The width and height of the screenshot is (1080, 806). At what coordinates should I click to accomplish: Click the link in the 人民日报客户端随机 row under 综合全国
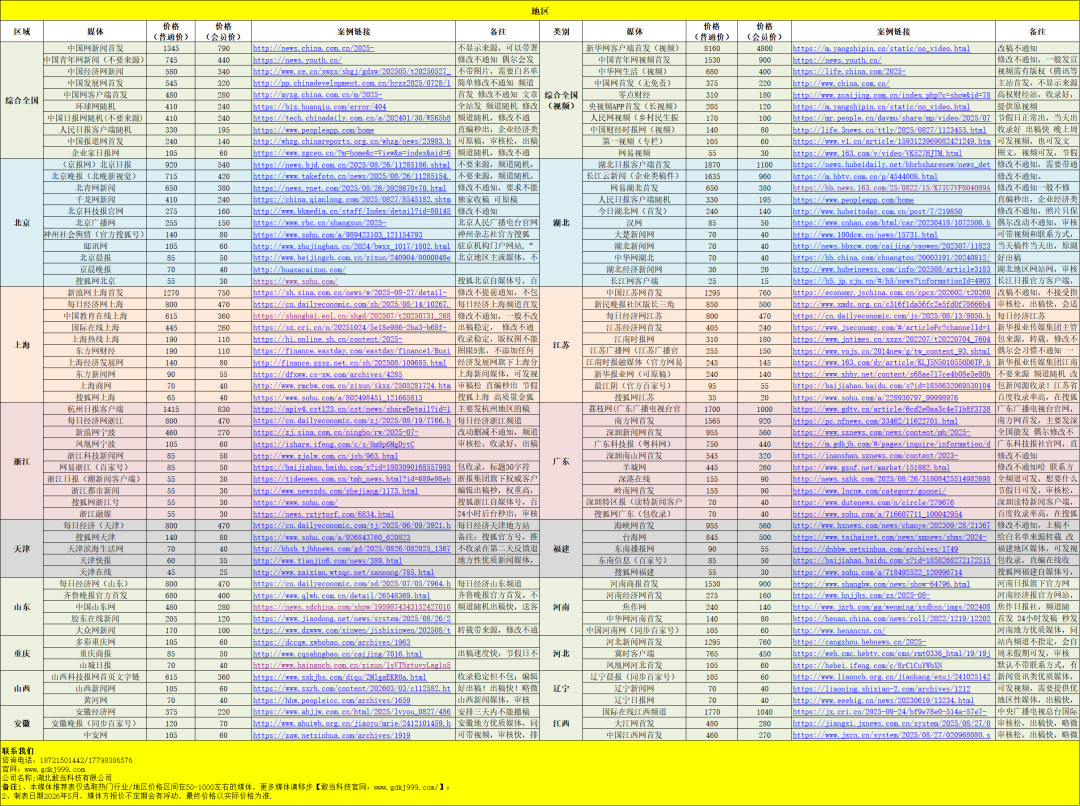click(313, 130)
